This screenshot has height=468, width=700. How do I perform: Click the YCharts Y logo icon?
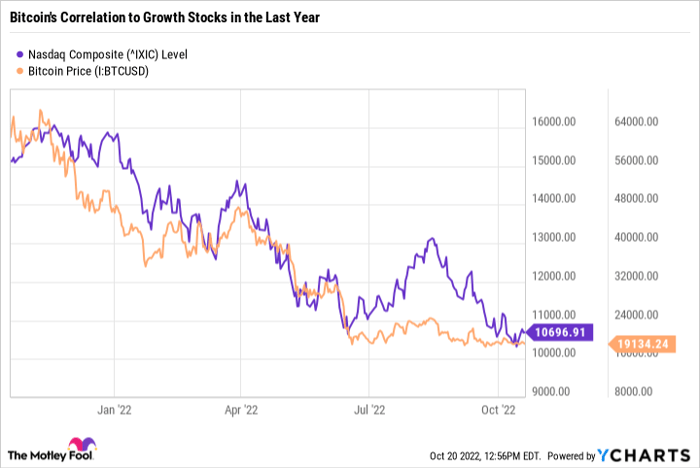[x=607, y=456]
